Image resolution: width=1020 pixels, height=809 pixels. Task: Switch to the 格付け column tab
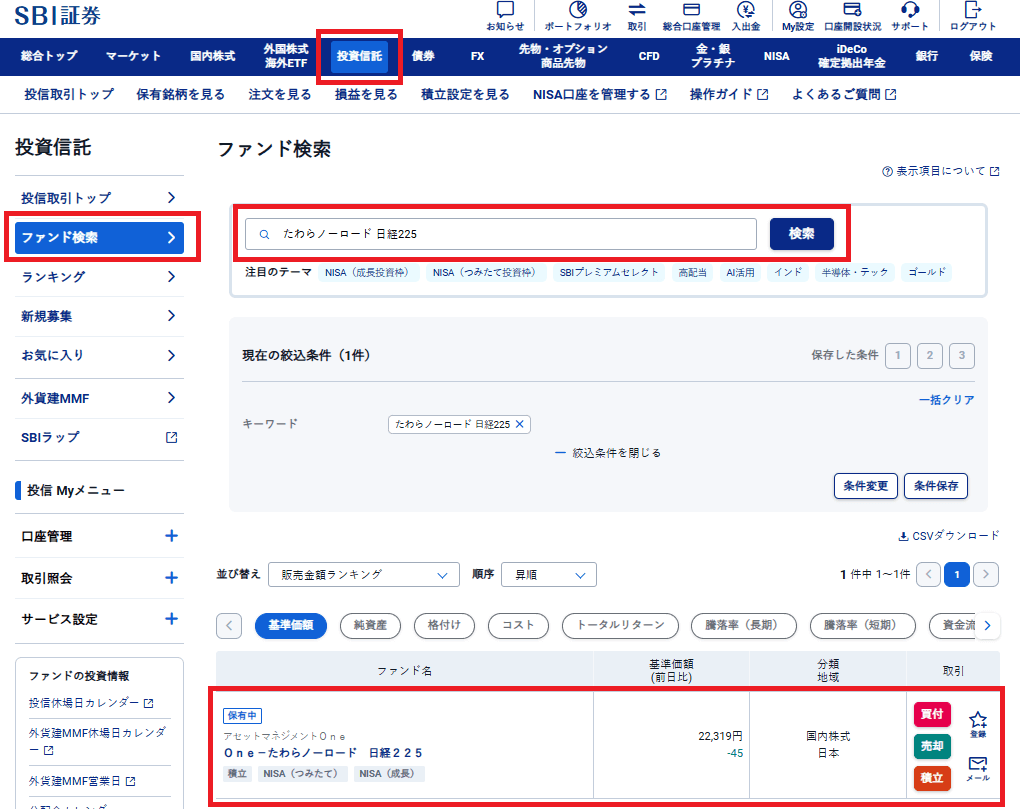point(444,625)
